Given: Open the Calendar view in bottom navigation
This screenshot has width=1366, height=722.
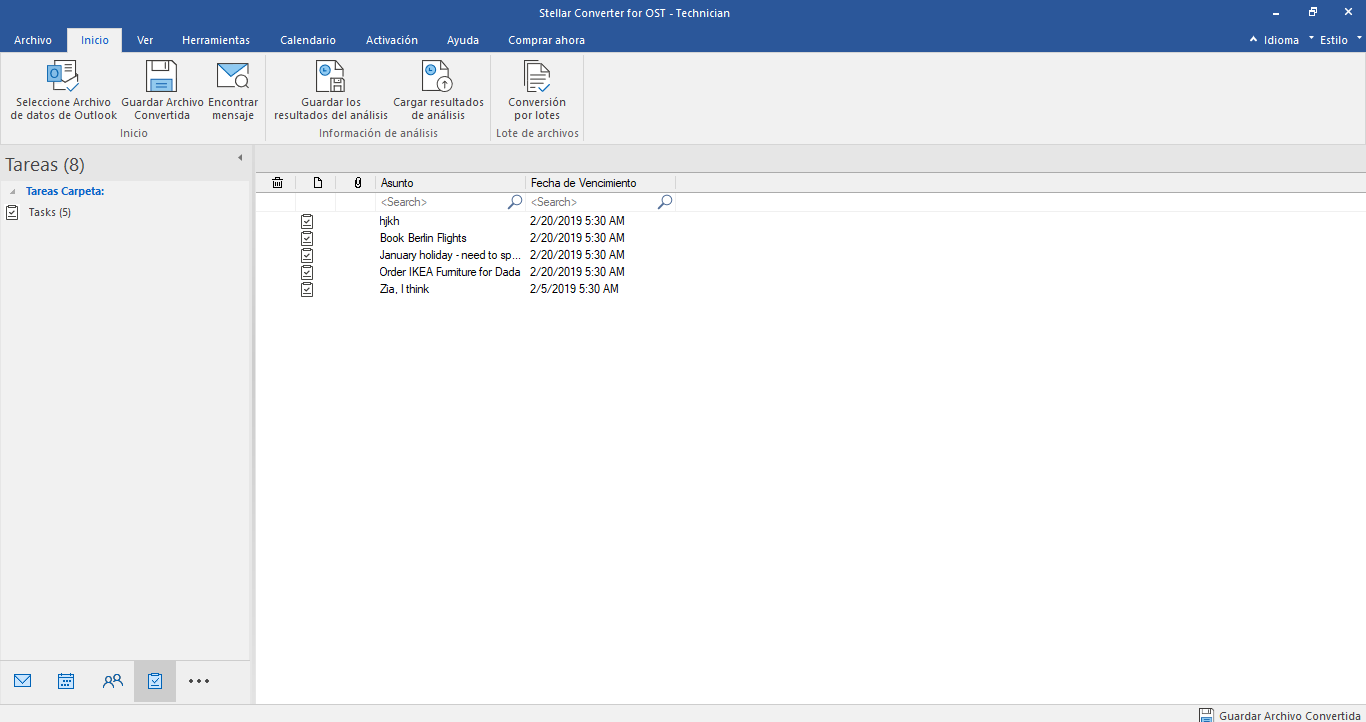Looking at the screenshot, I should tap(66, 681).
